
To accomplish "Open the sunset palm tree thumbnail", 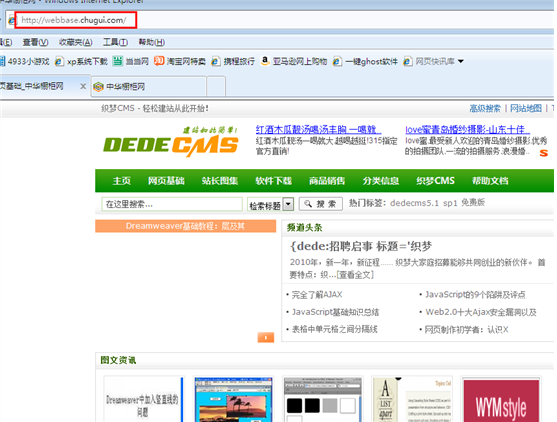I will click(x=234, y=399).
